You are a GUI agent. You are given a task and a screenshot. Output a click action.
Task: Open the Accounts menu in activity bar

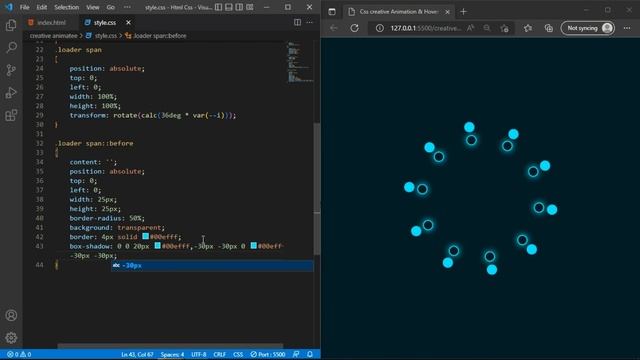click(11, 315)
